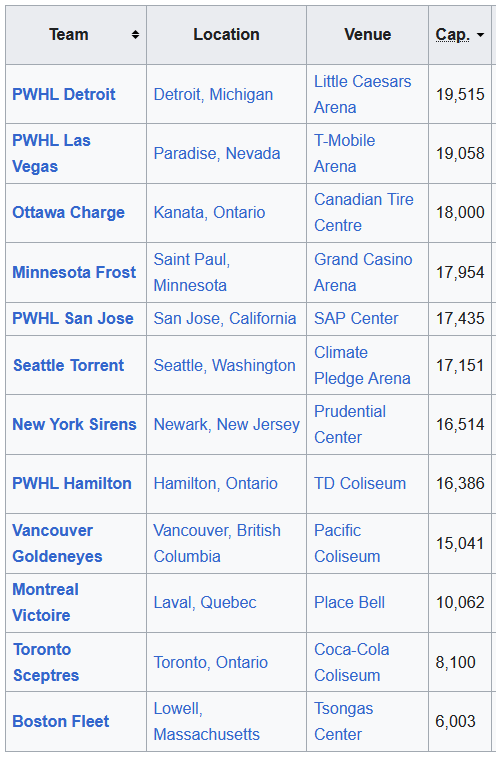
Task: Open the Boston Fleet team link
Action: coord(61,721)
